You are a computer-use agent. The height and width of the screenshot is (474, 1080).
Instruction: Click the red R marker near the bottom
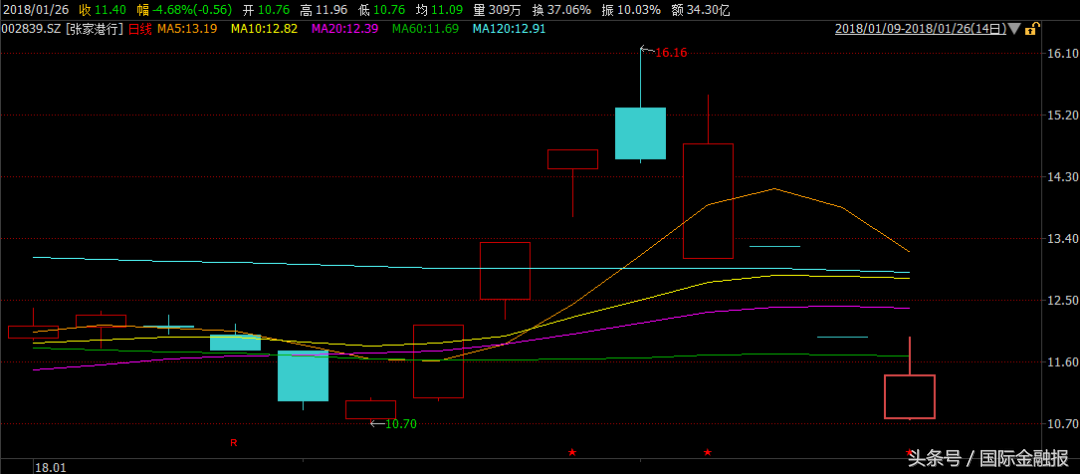click(x=234, y=441)
